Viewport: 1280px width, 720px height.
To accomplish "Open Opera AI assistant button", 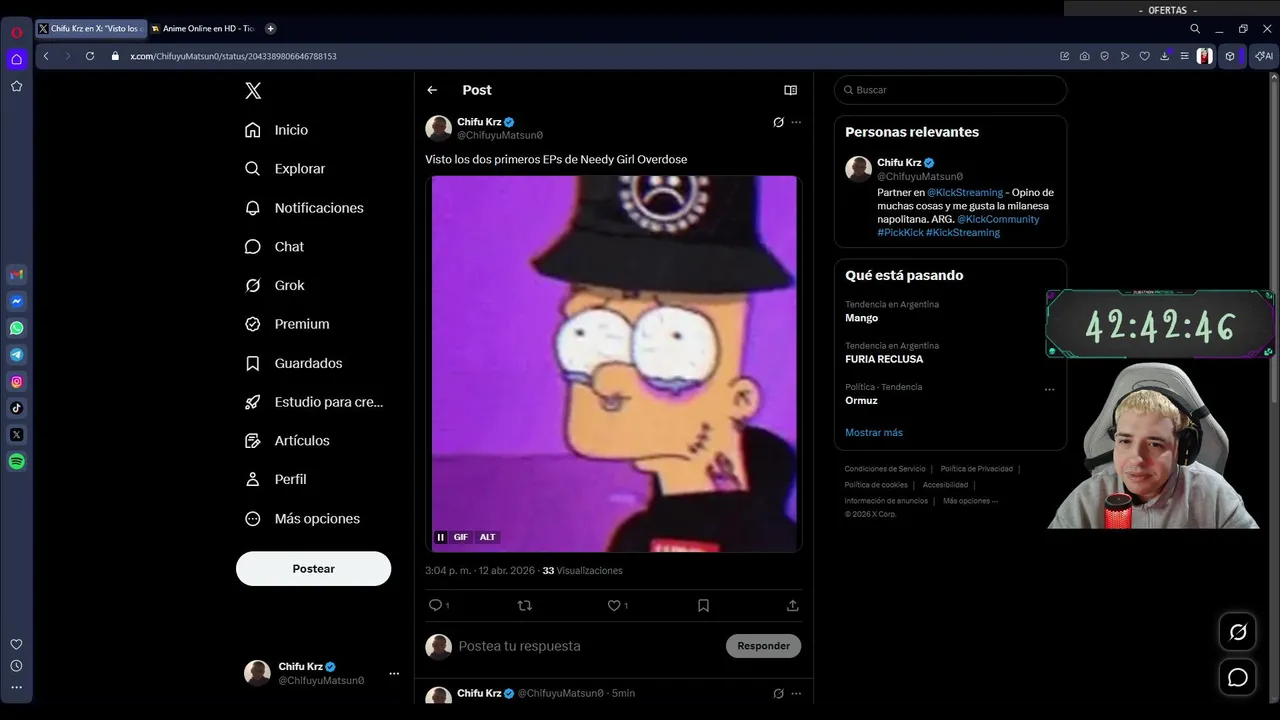I will coord(1265,56).
